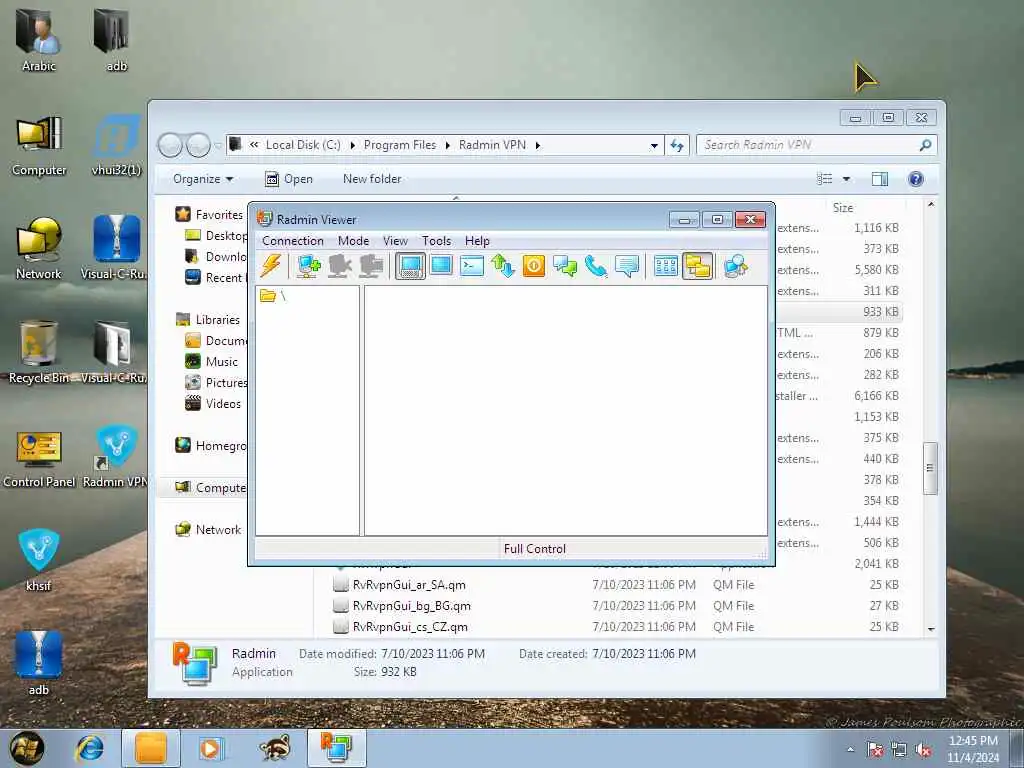Select Favorites in Explorer navigation pane
Viewport: 1024px width, 768px height.
coord(219,215)
